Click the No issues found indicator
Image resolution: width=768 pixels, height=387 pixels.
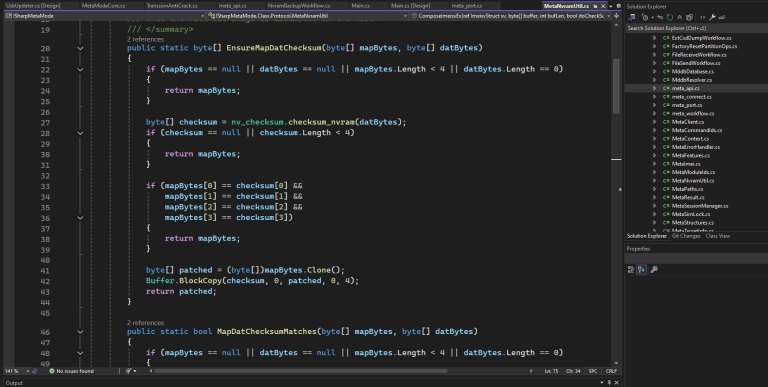71,371
